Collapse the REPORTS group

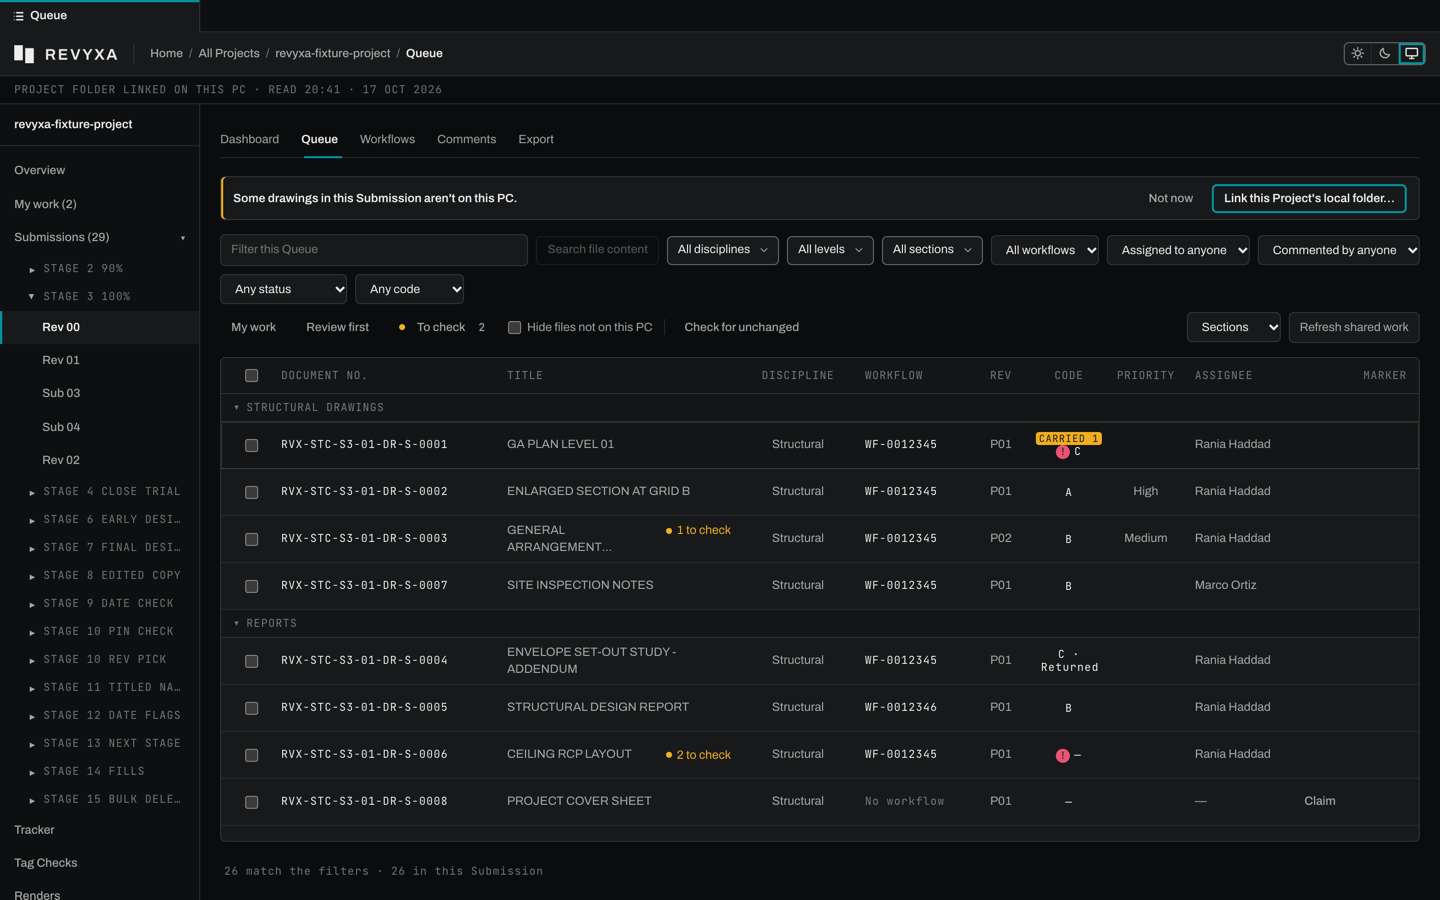tap(236, 624)
